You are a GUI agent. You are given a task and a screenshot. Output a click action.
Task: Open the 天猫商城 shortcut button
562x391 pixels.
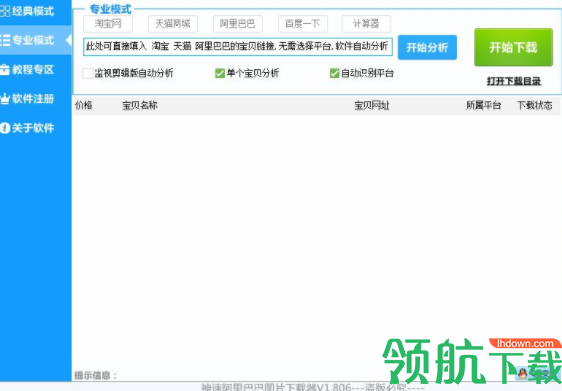click(173, 24)
